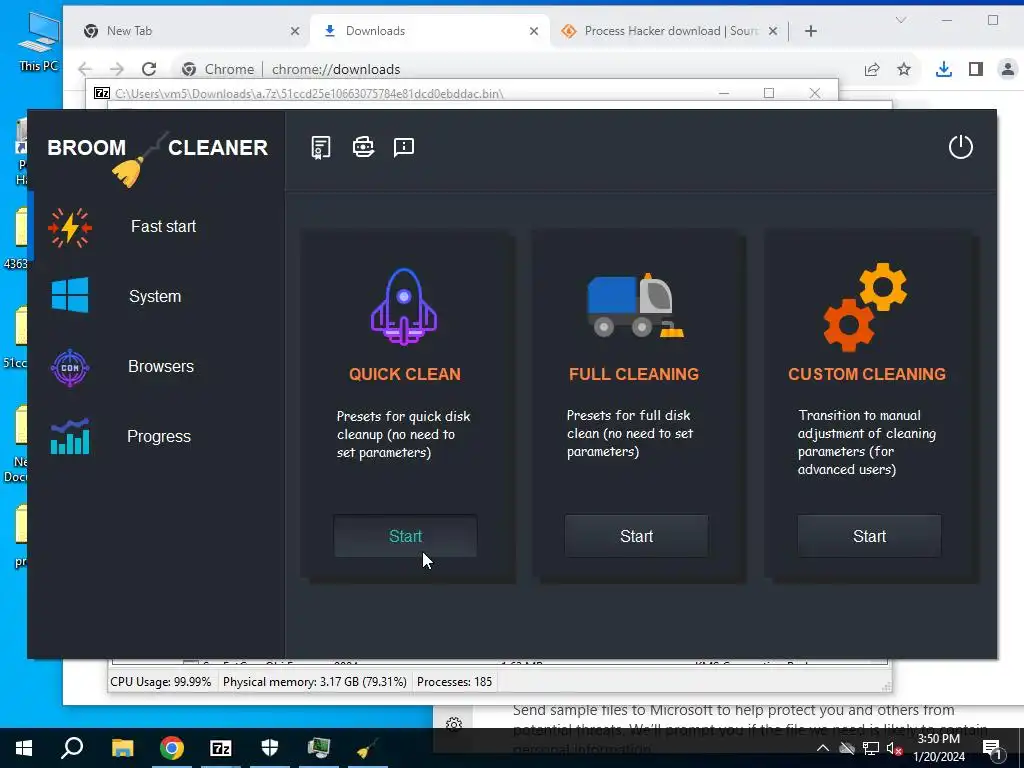Start the Full Cleaning preset
Image resolution: width=1024 pixels, height=768 pixels.
click(636, 536)
